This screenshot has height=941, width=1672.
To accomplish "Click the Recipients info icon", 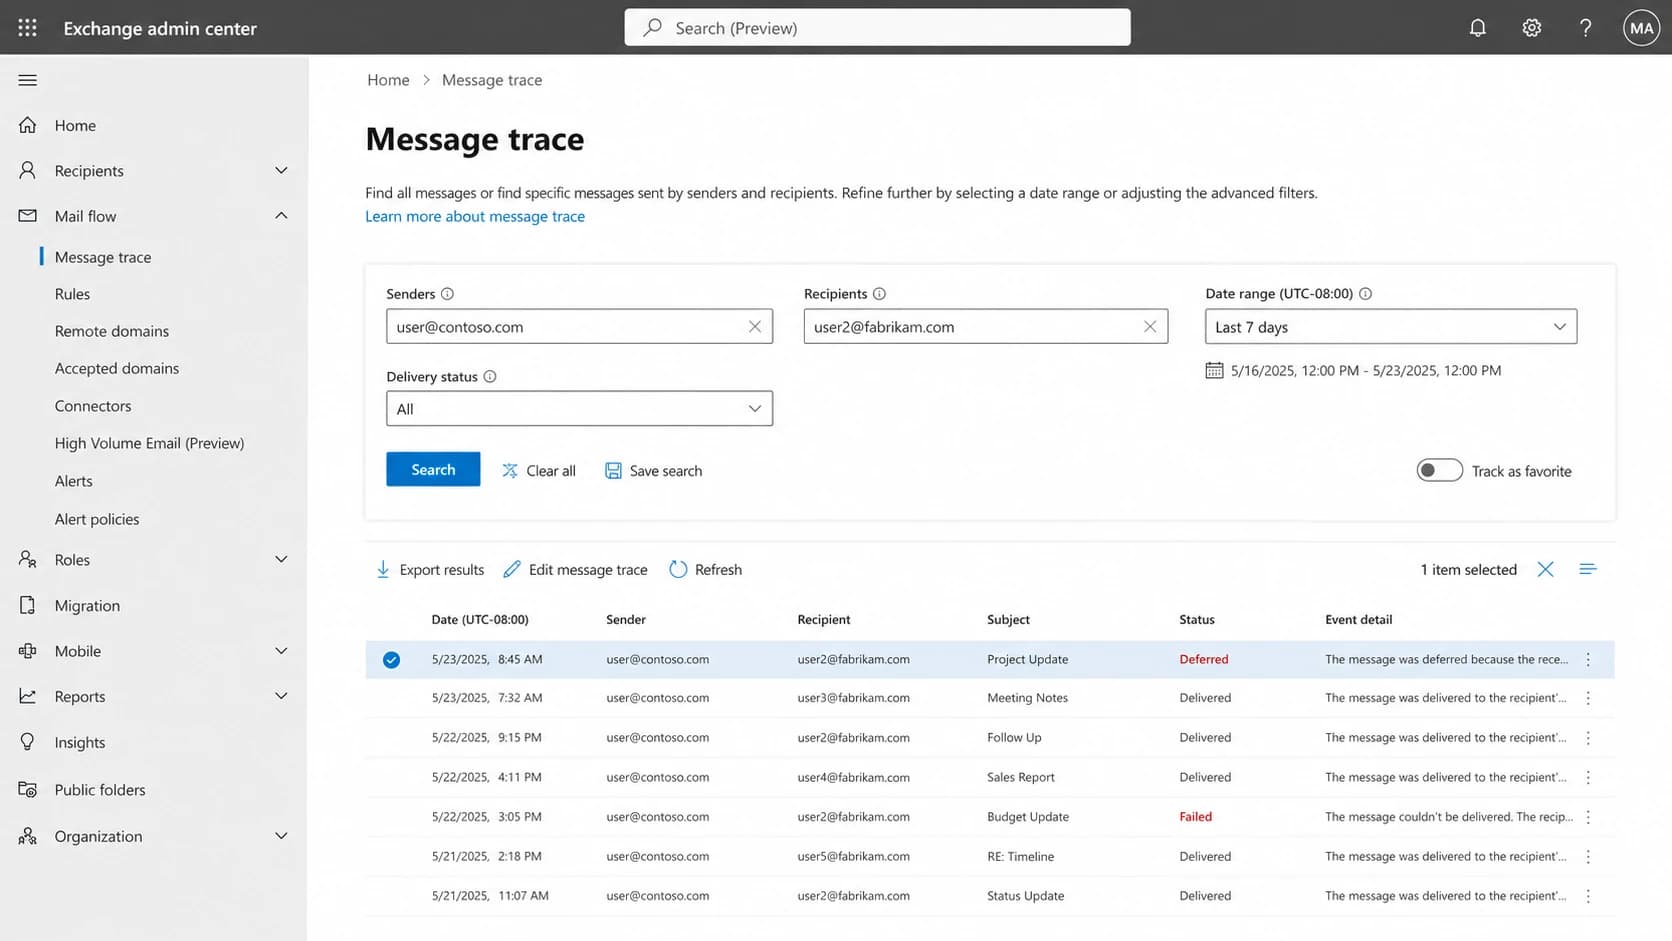I will point(879,294).
